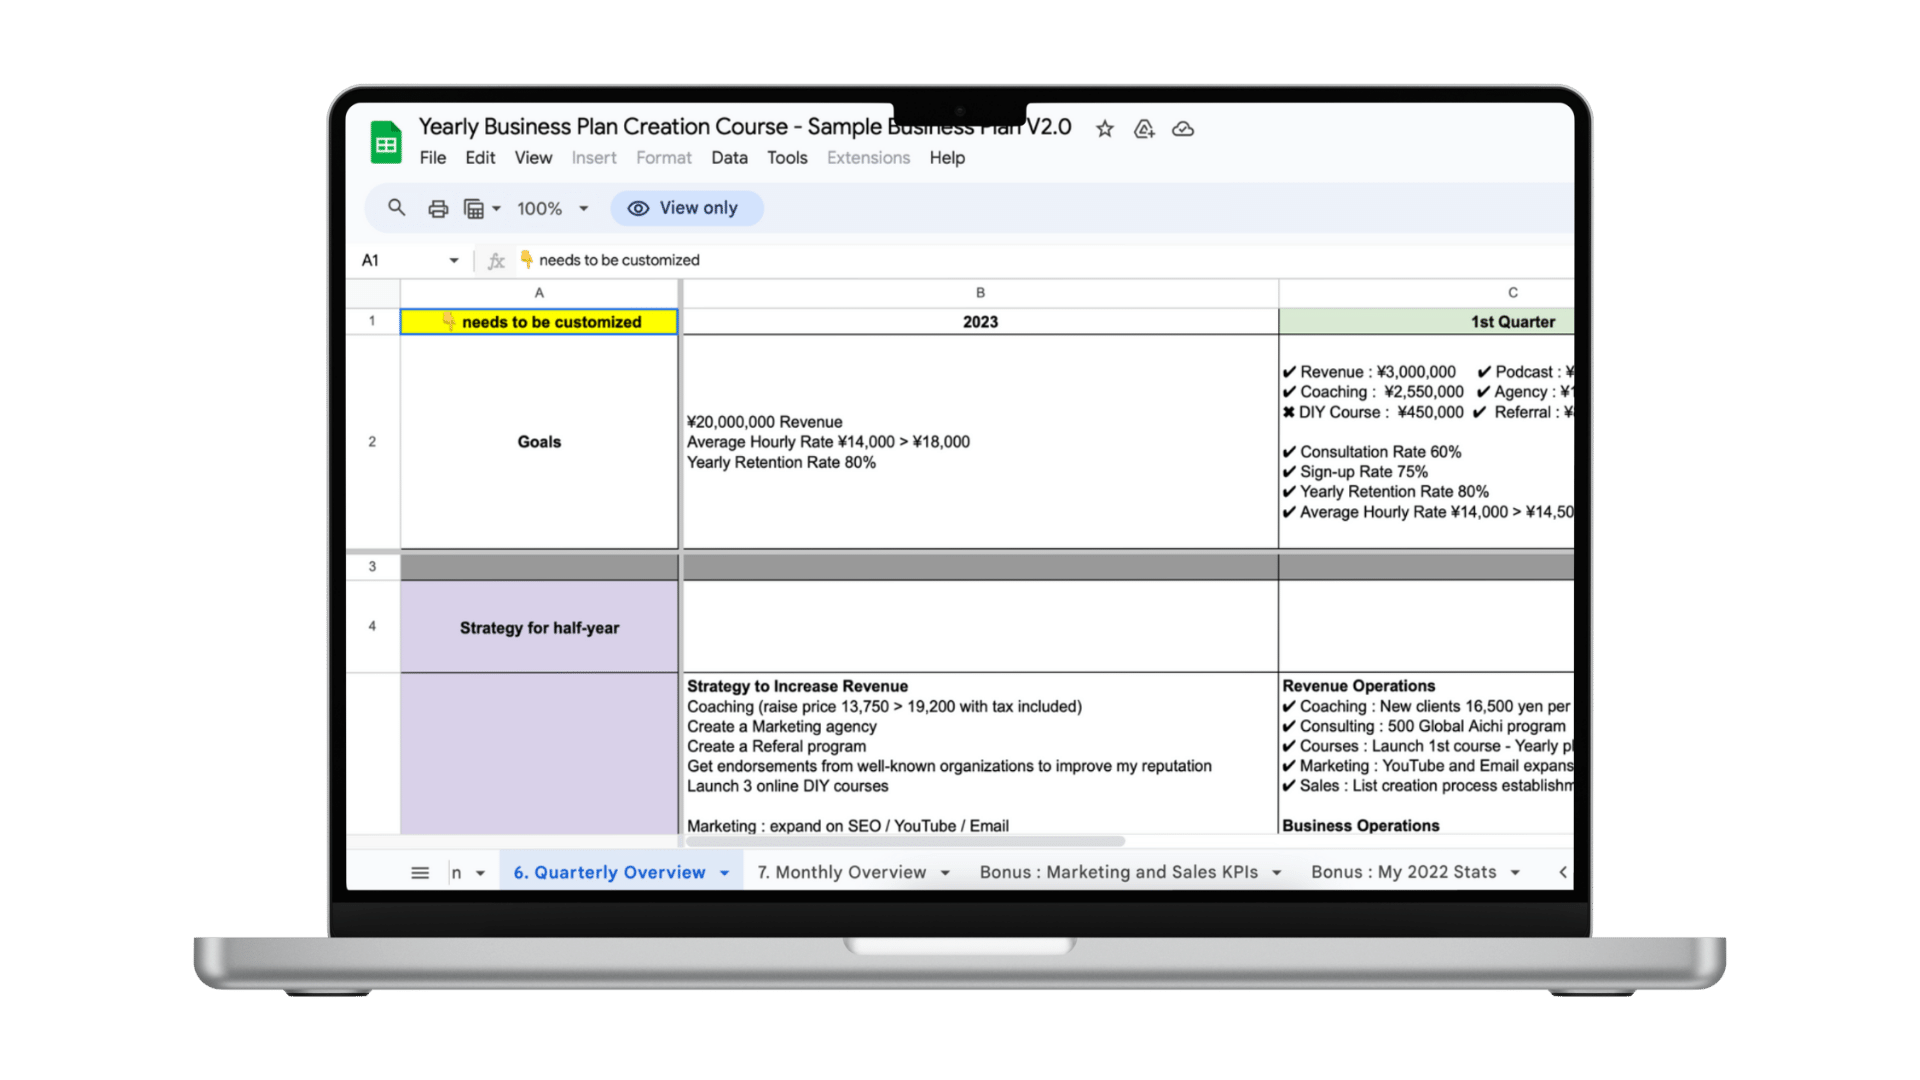Switch to Bonus : My 2022 Stats tab

[1403, 872]
